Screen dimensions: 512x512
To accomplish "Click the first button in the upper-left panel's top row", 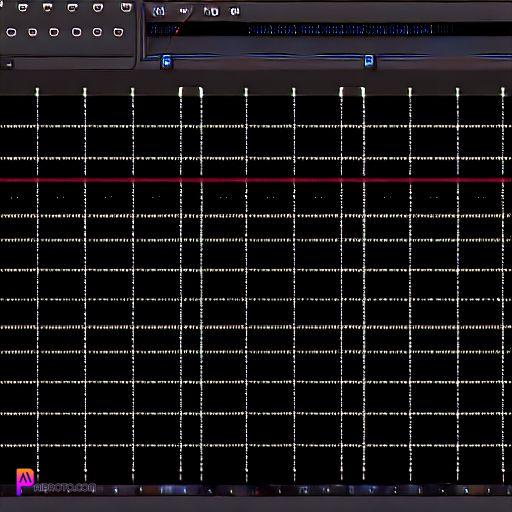I will coord(23,7).
